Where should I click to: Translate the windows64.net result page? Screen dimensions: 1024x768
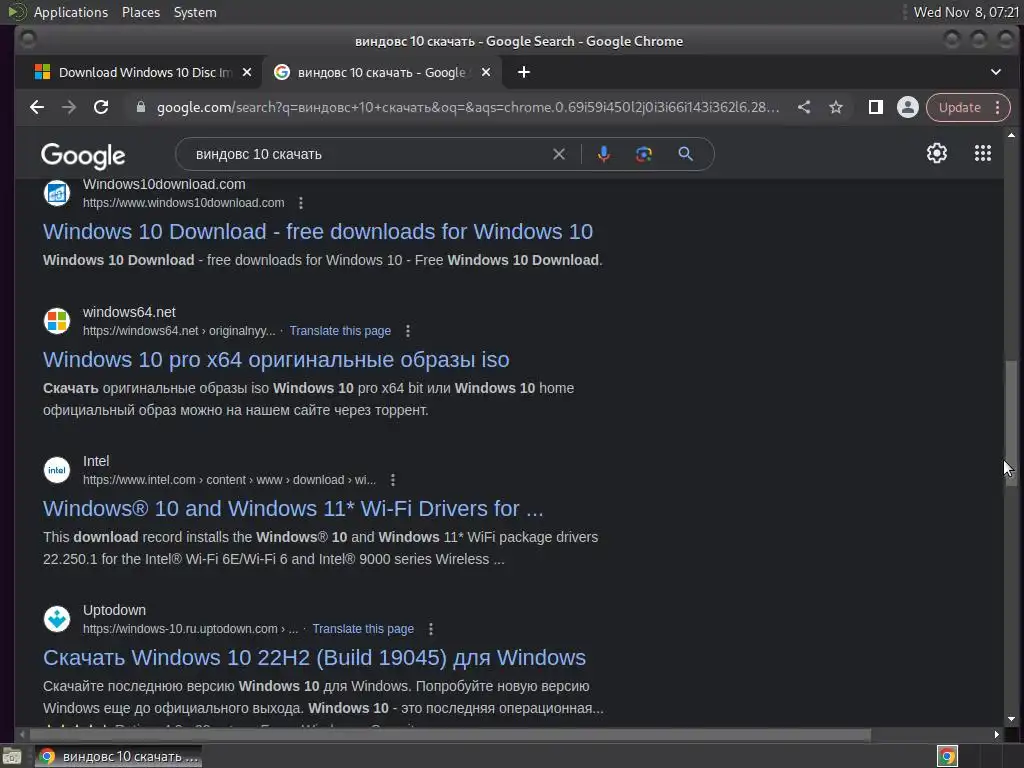click(x=340, y=331)
